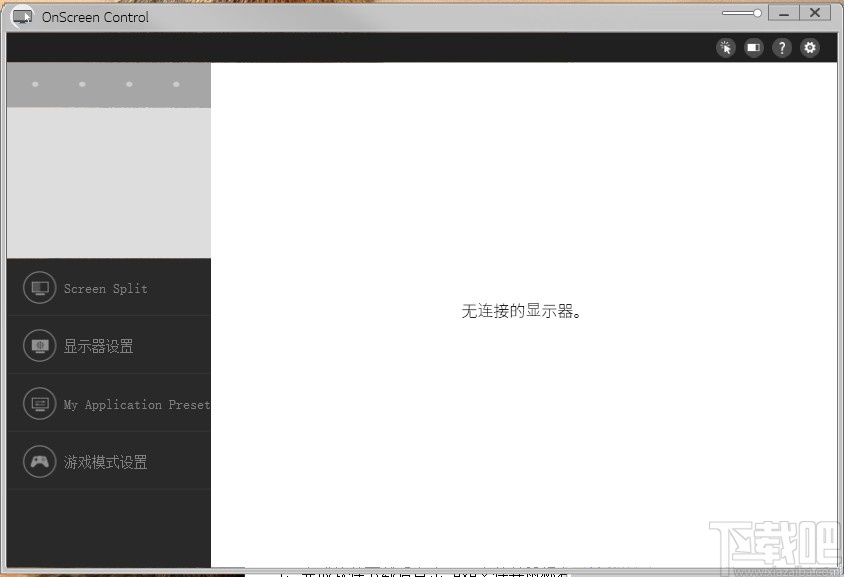Viewport: 844px width, 577px height.
Task: Open help via the question mark icon
Action: pyautogui.click(x=781, y=47)
